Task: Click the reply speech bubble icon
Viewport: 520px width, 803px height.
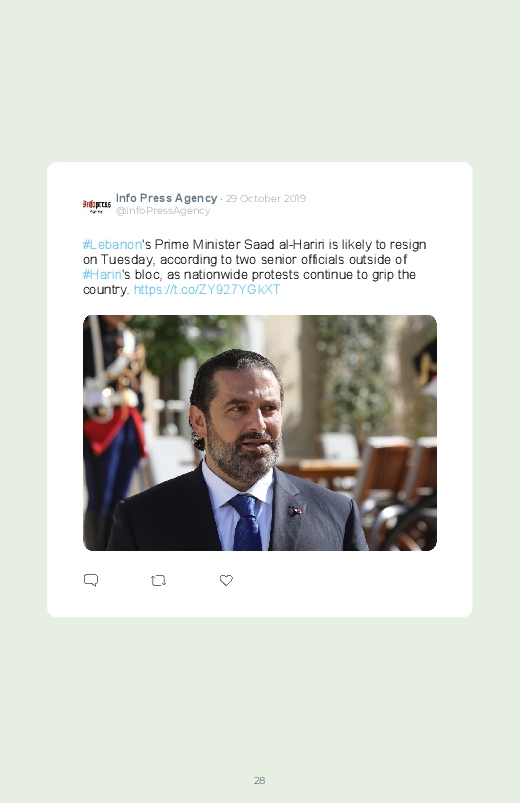Action: tap(91, 580)
